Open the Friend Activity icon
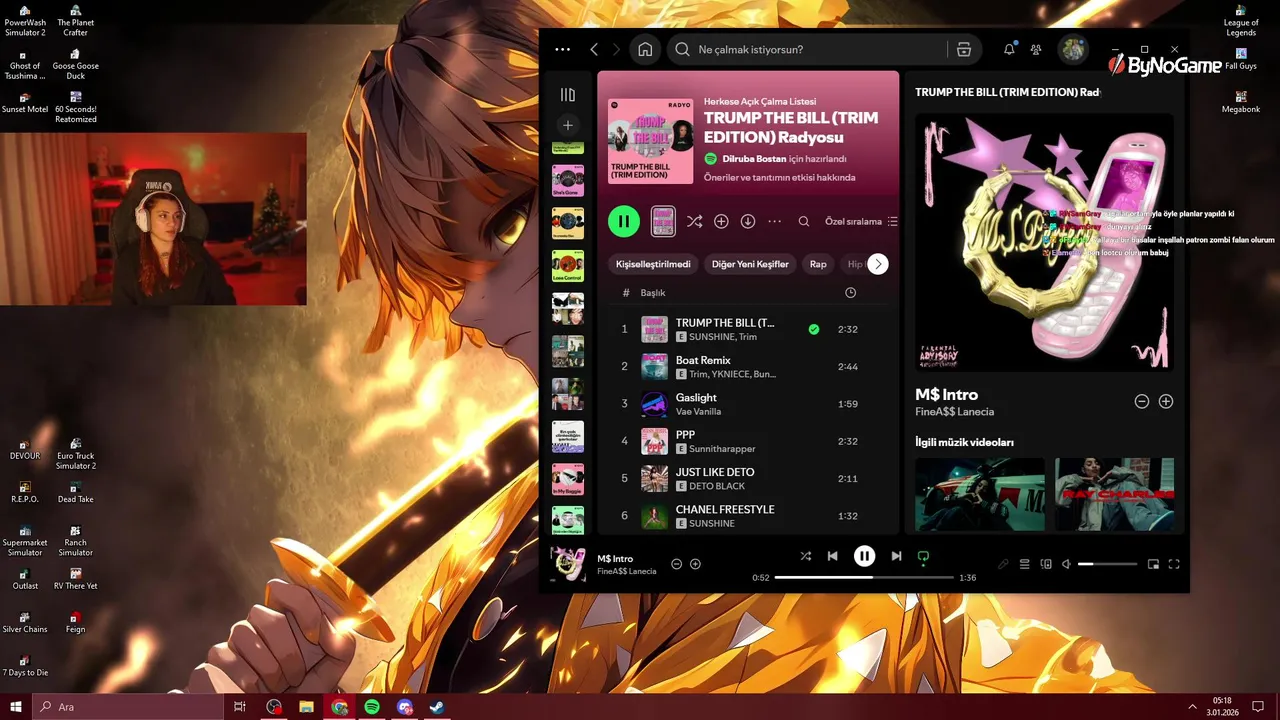 pos(1036,49)
